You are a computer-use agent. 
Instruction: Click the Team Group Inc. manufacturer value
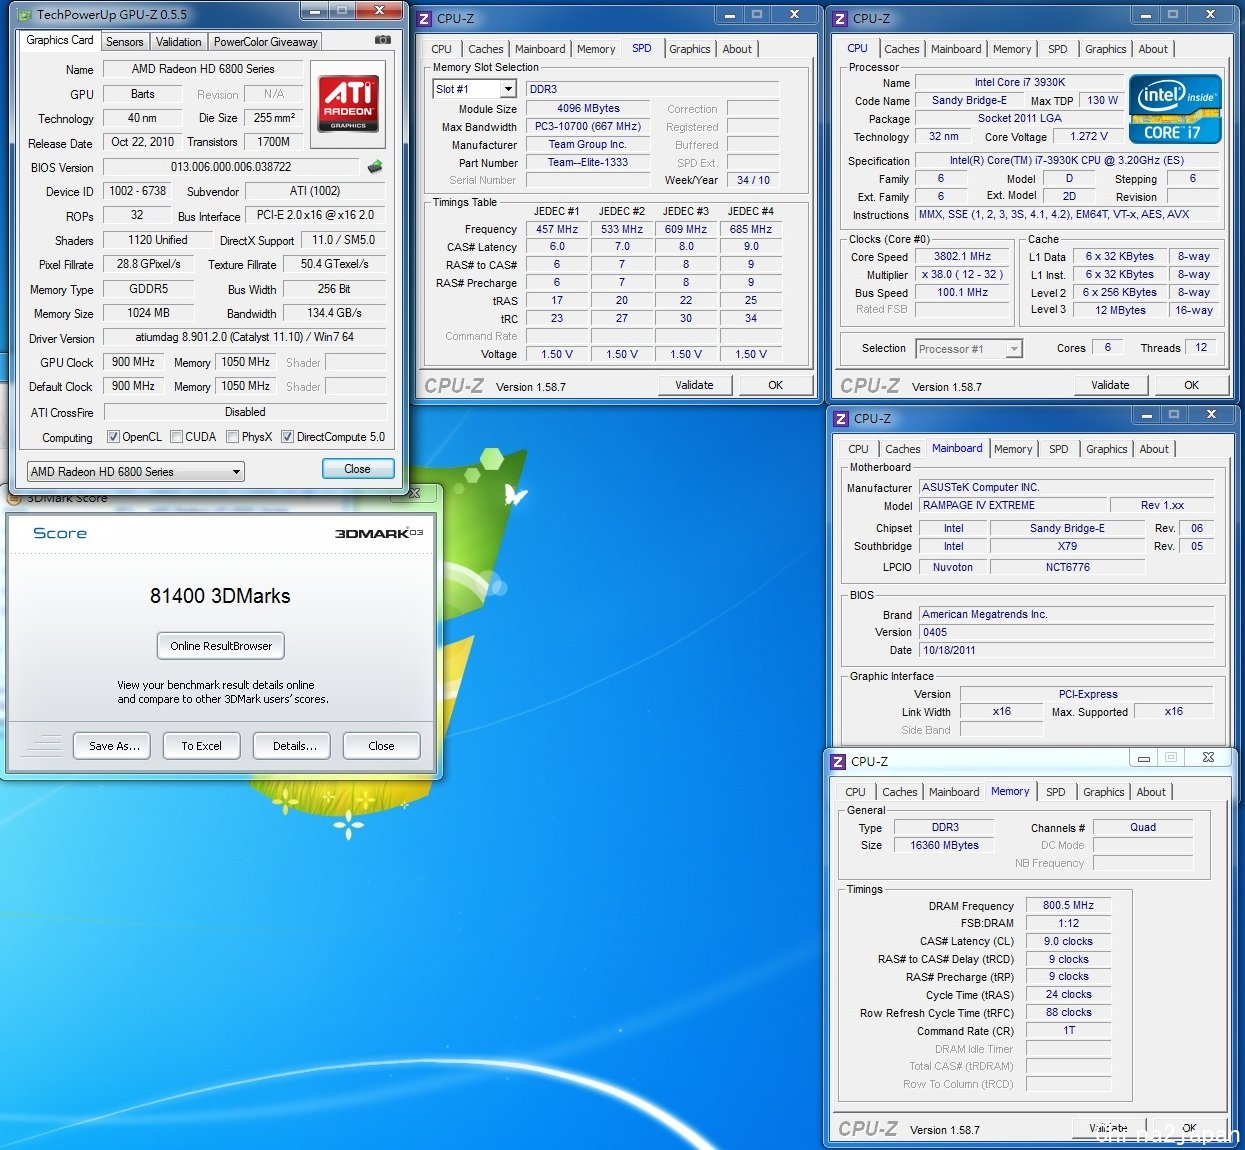pyautogui.click(x=588, y=145)
